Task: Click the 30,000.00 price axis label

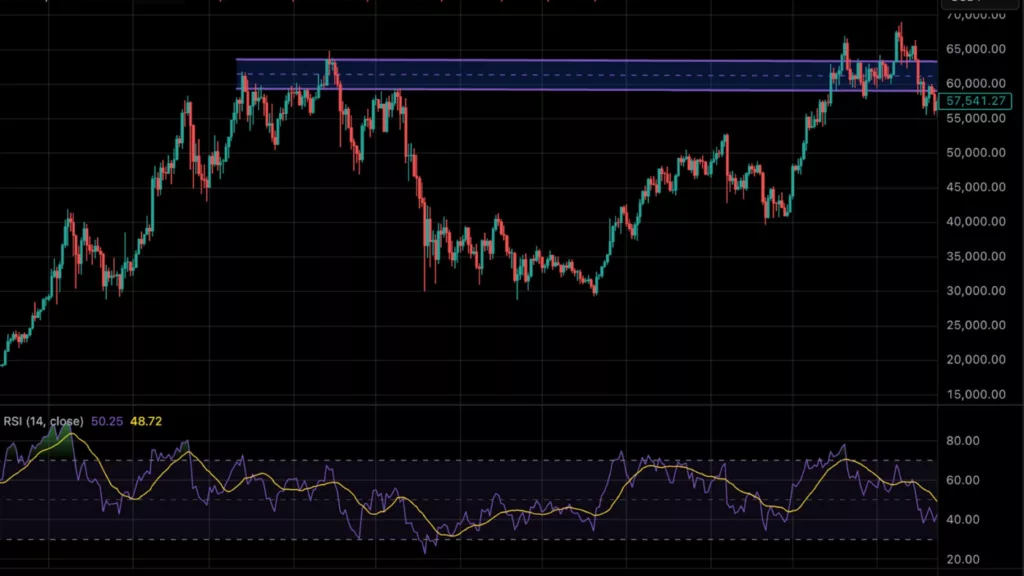Action: 975,289
